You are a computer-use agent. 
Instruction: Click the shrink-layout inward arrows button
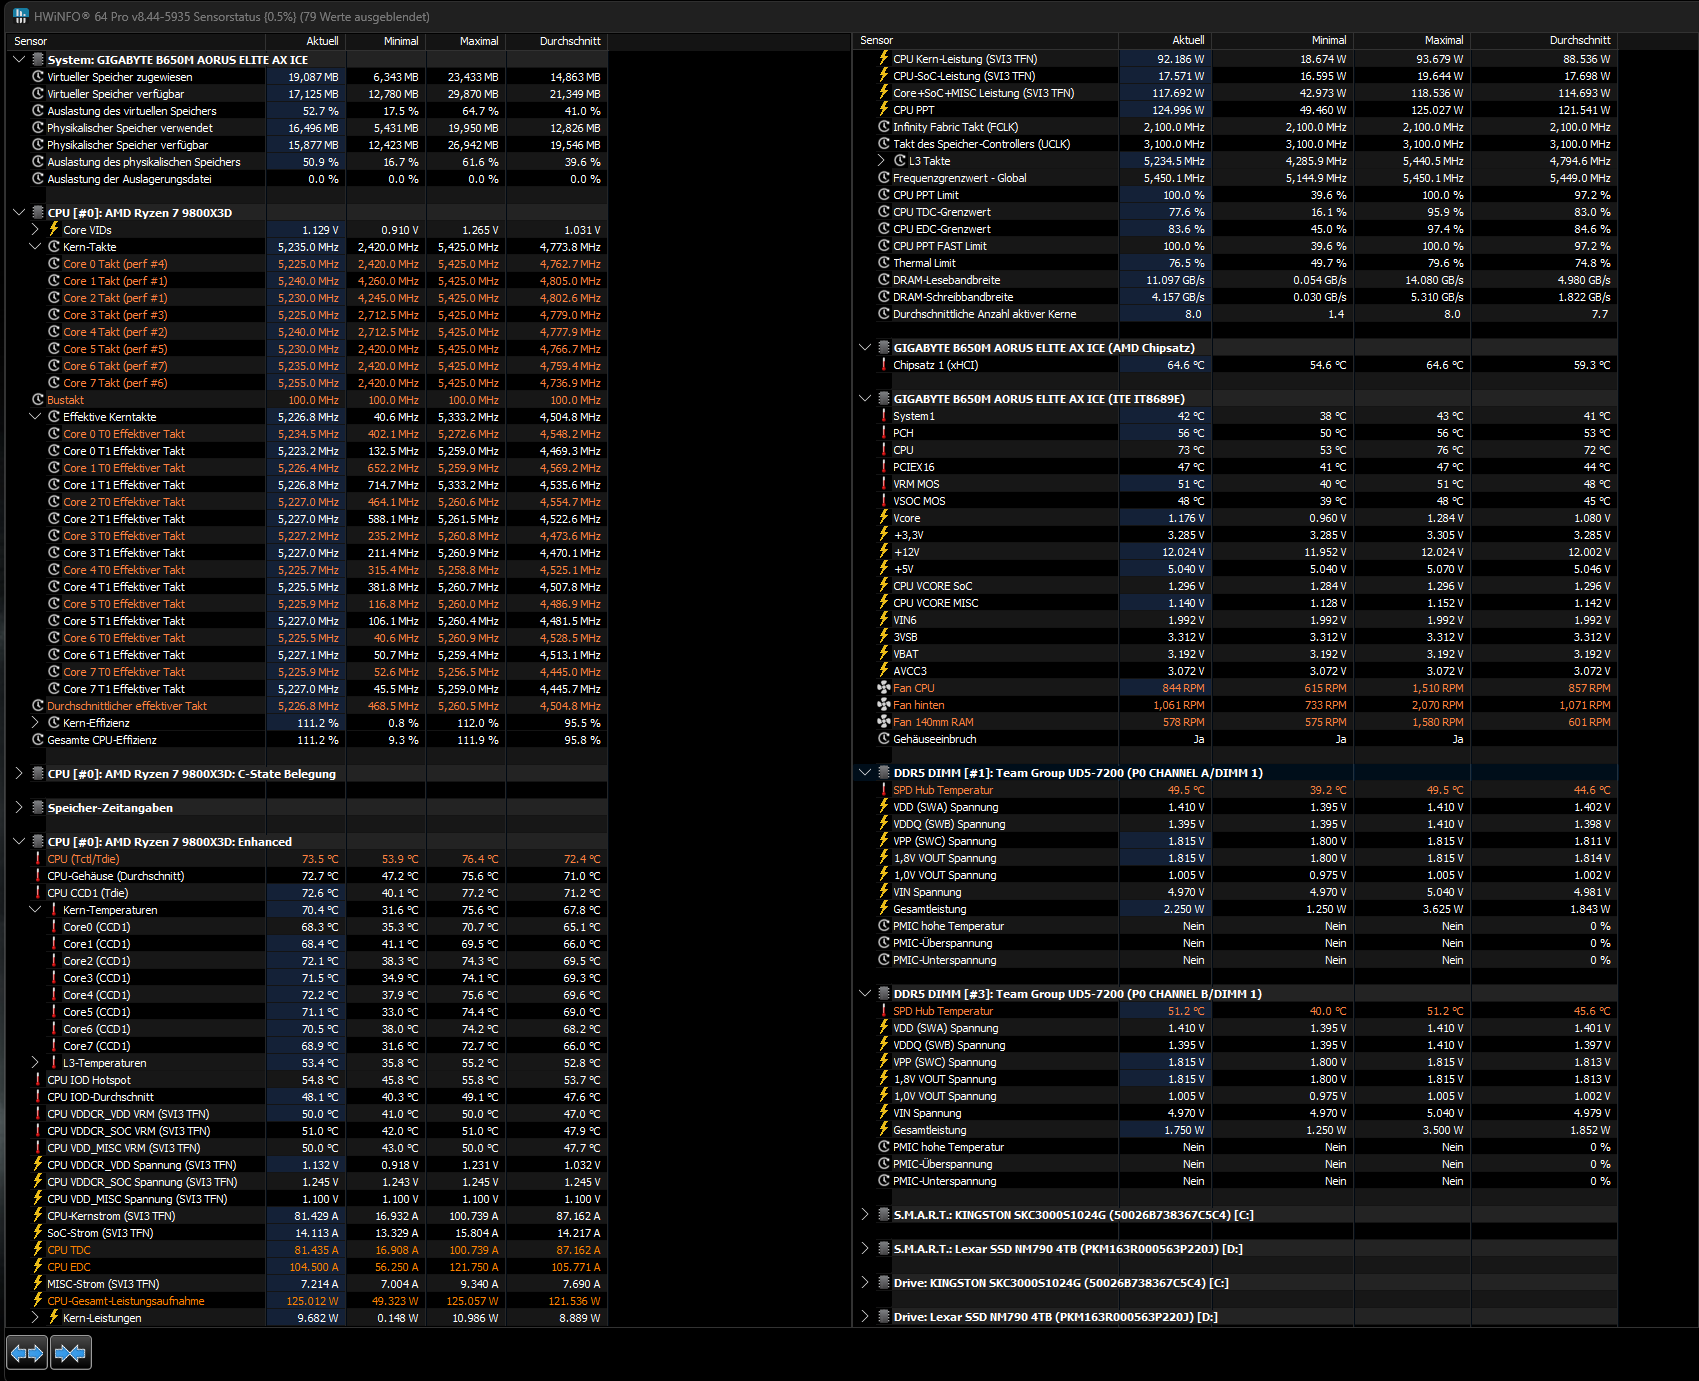pyautogui.click(x=70, y=1353)
